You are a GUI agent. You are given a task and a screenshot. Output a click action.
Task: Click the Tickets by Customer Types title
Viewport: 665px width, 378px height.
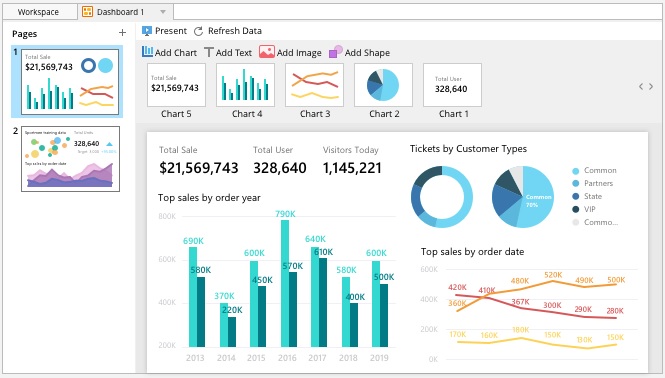click(468, 149)
